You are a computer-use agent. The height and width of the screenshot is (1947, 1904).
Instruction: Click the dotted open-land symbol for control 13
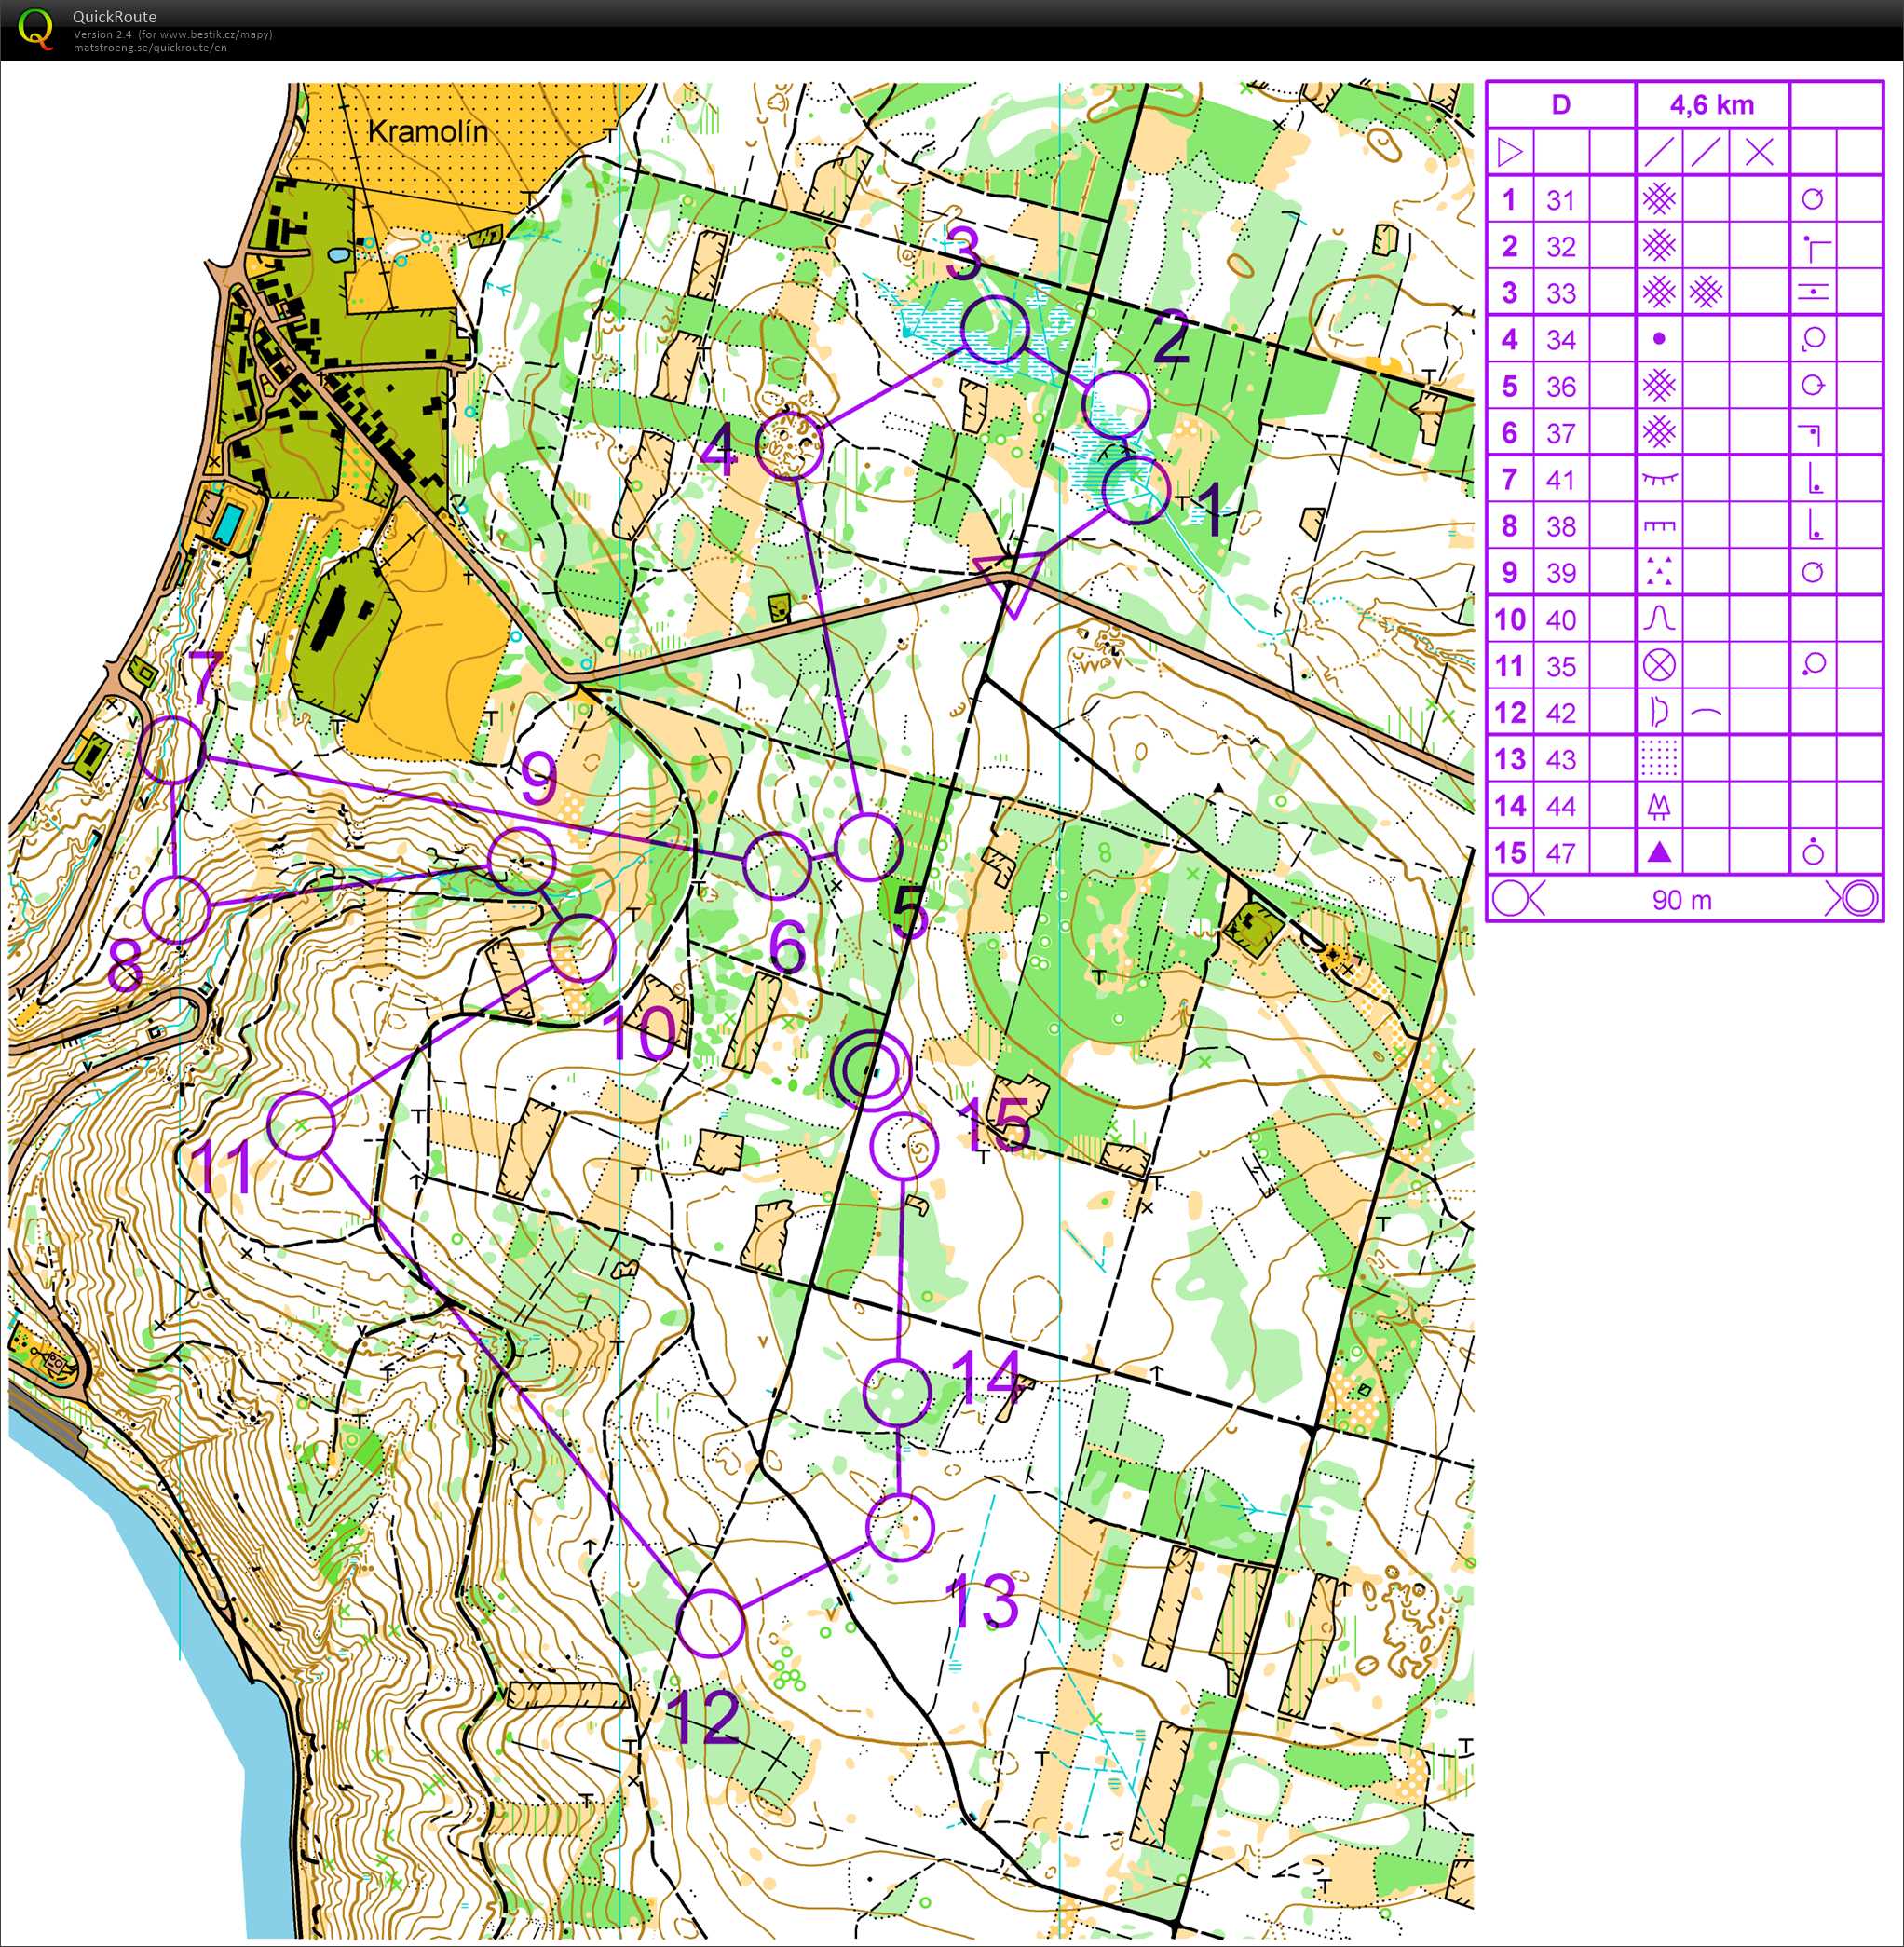[1659, 759]
